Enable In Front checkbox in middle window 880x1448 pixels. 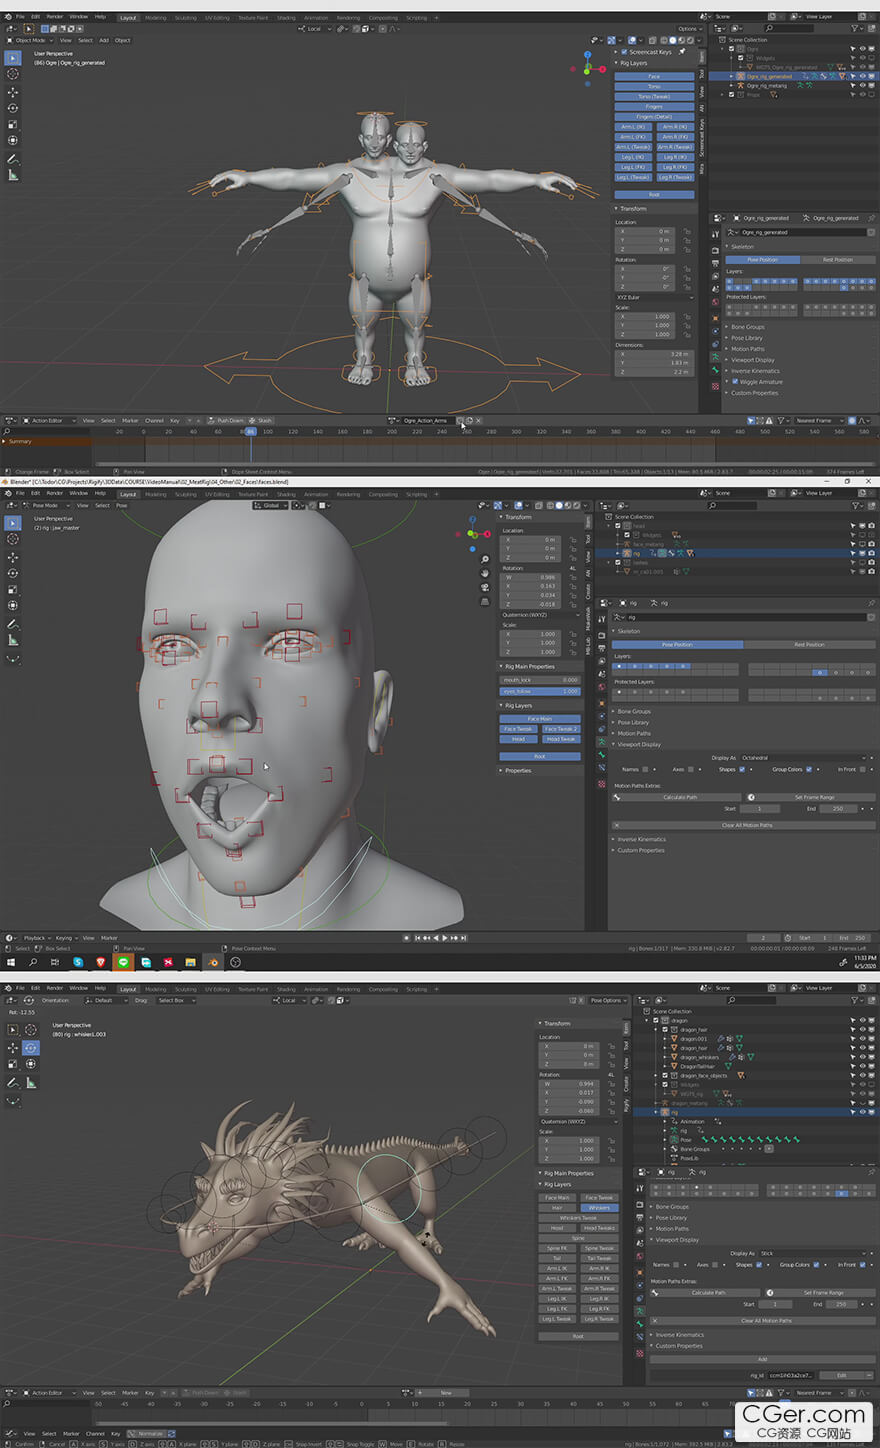pos(863,769)
